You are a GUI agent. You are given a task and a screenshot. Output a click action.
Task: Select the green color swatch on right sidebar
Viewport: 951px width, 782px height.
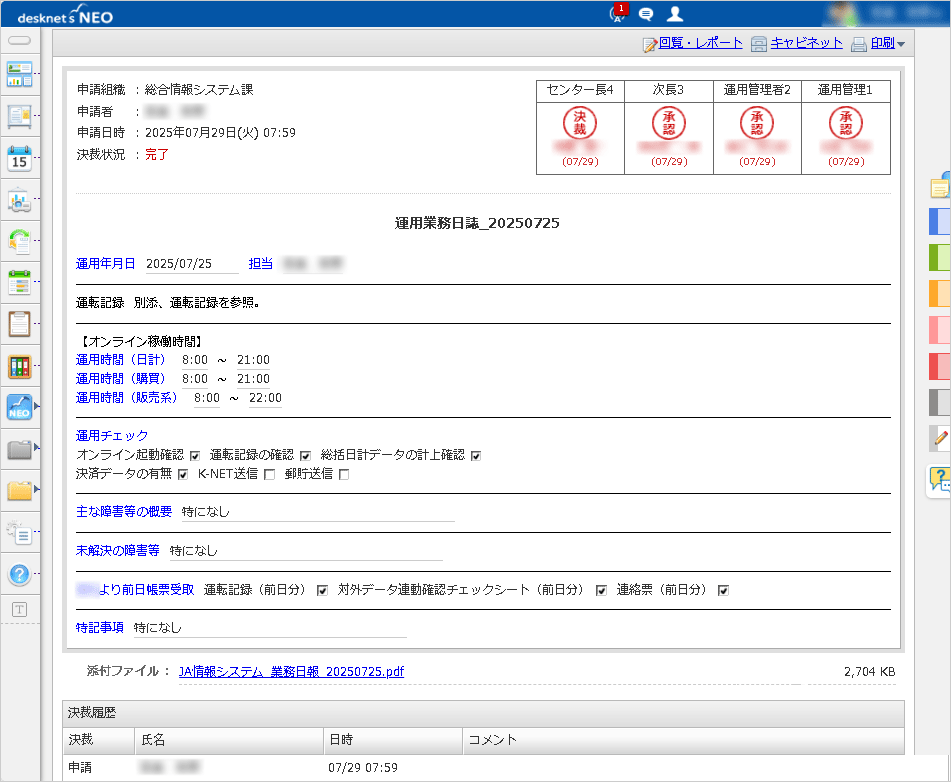938,257
